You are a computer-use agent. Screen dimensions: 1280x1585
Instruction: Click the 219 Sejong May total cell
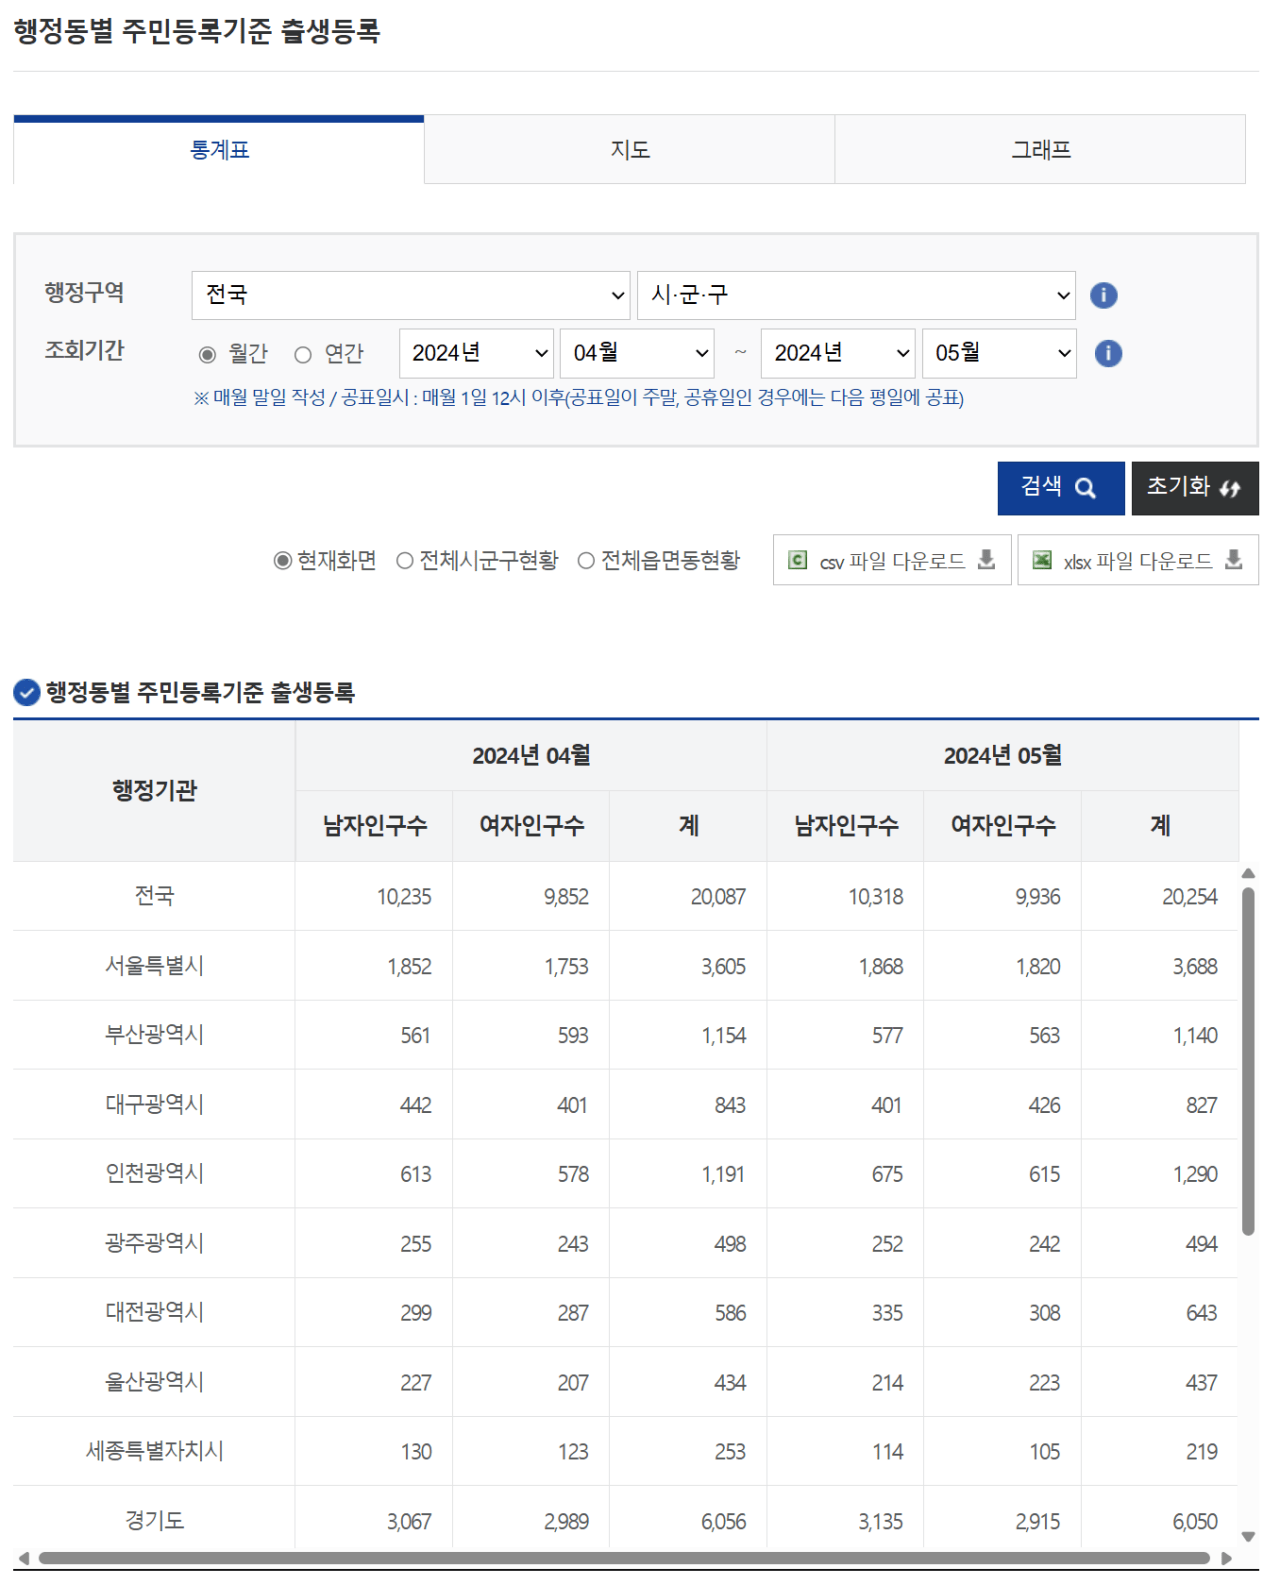[1160, 1452]
